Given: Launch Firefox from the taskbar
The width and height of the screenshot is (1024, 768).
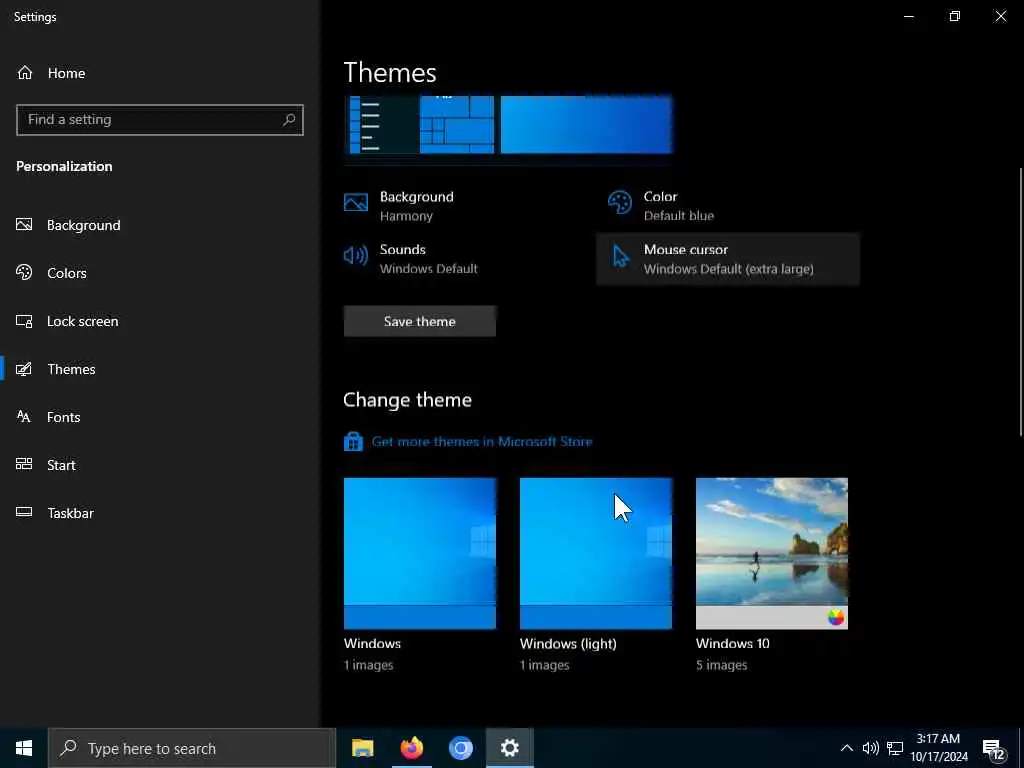Looking at the screenshot, I should (411, 748).
